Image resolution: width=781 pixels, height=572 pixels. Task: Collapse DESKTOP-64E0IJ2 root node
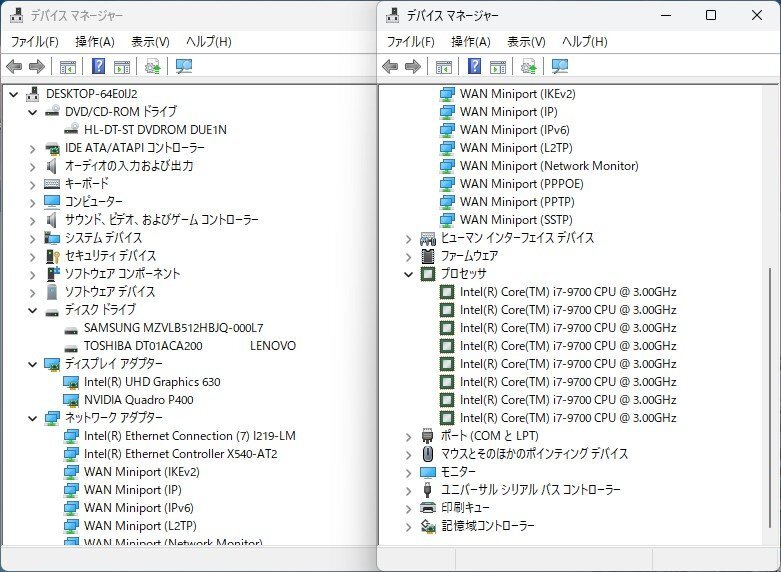point(14,94)
